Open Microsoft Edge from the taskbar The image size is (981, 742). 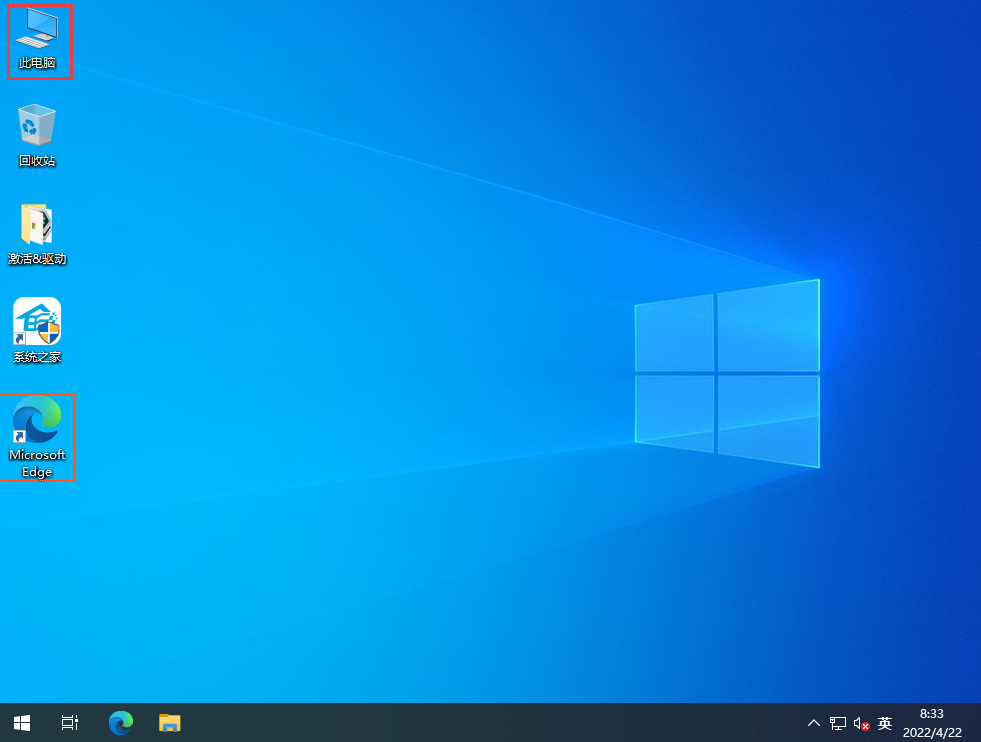pyautogui.click(x=120, y=722)
